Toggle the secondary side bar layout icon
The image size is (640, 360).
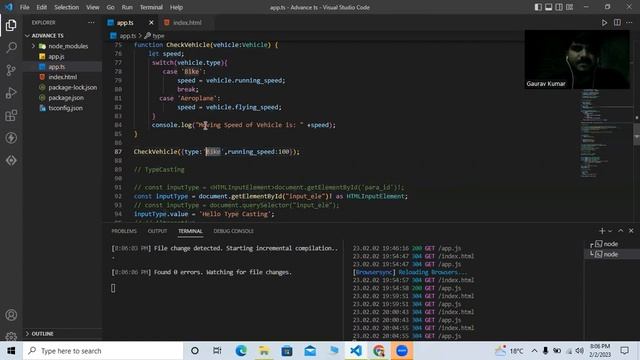tap(559, 7)
